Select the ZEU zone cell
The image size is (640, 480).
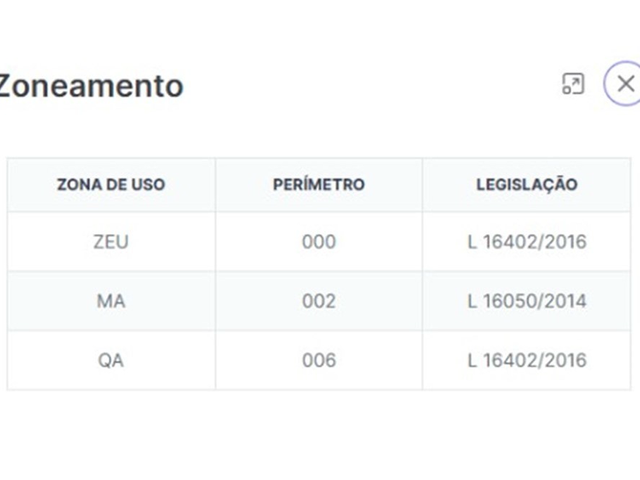[111, 242]
